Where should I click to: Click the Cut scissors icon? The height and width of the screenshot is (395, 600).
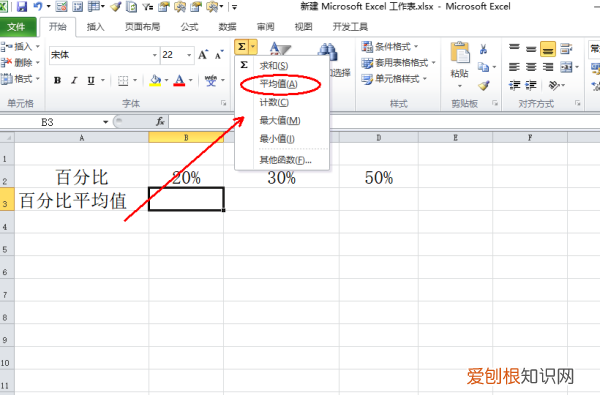coord(483,49)
